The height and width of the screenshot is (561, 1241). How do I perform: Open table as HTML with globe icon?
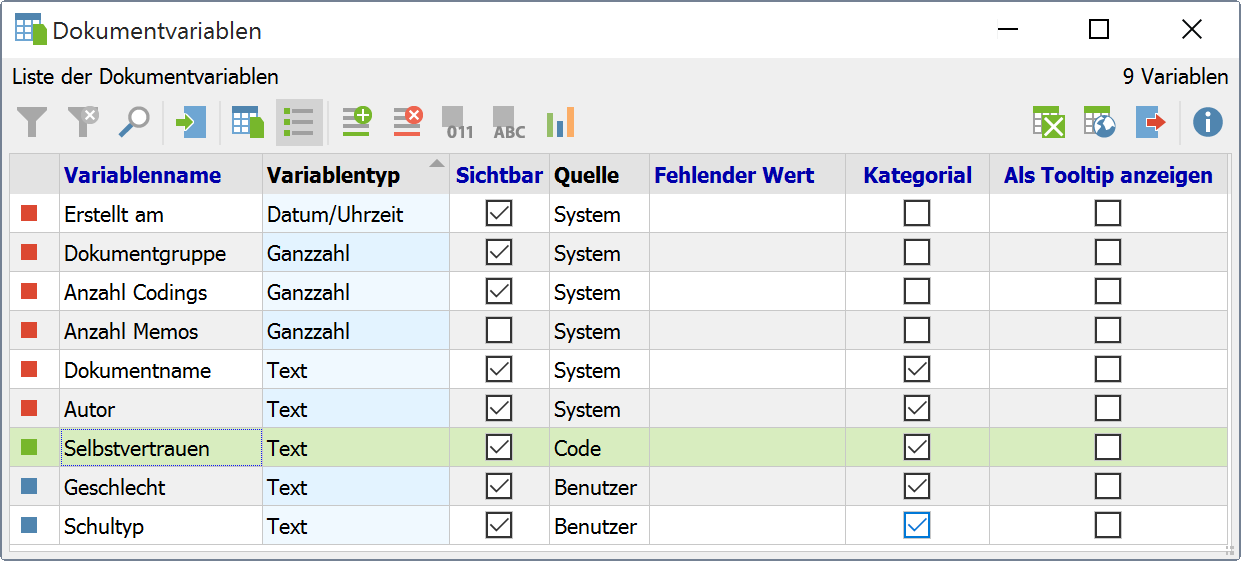(1099, 122)
